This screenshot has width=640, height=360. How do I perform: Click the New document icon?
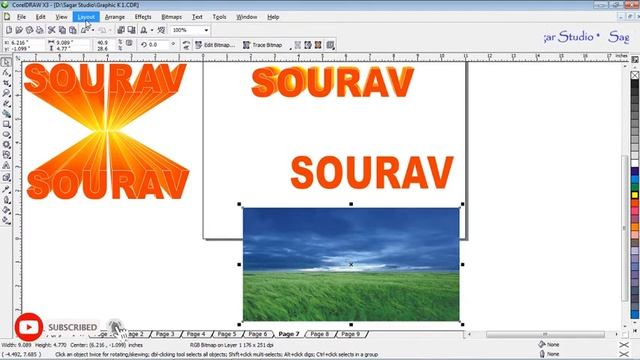(x=9, y=30)
